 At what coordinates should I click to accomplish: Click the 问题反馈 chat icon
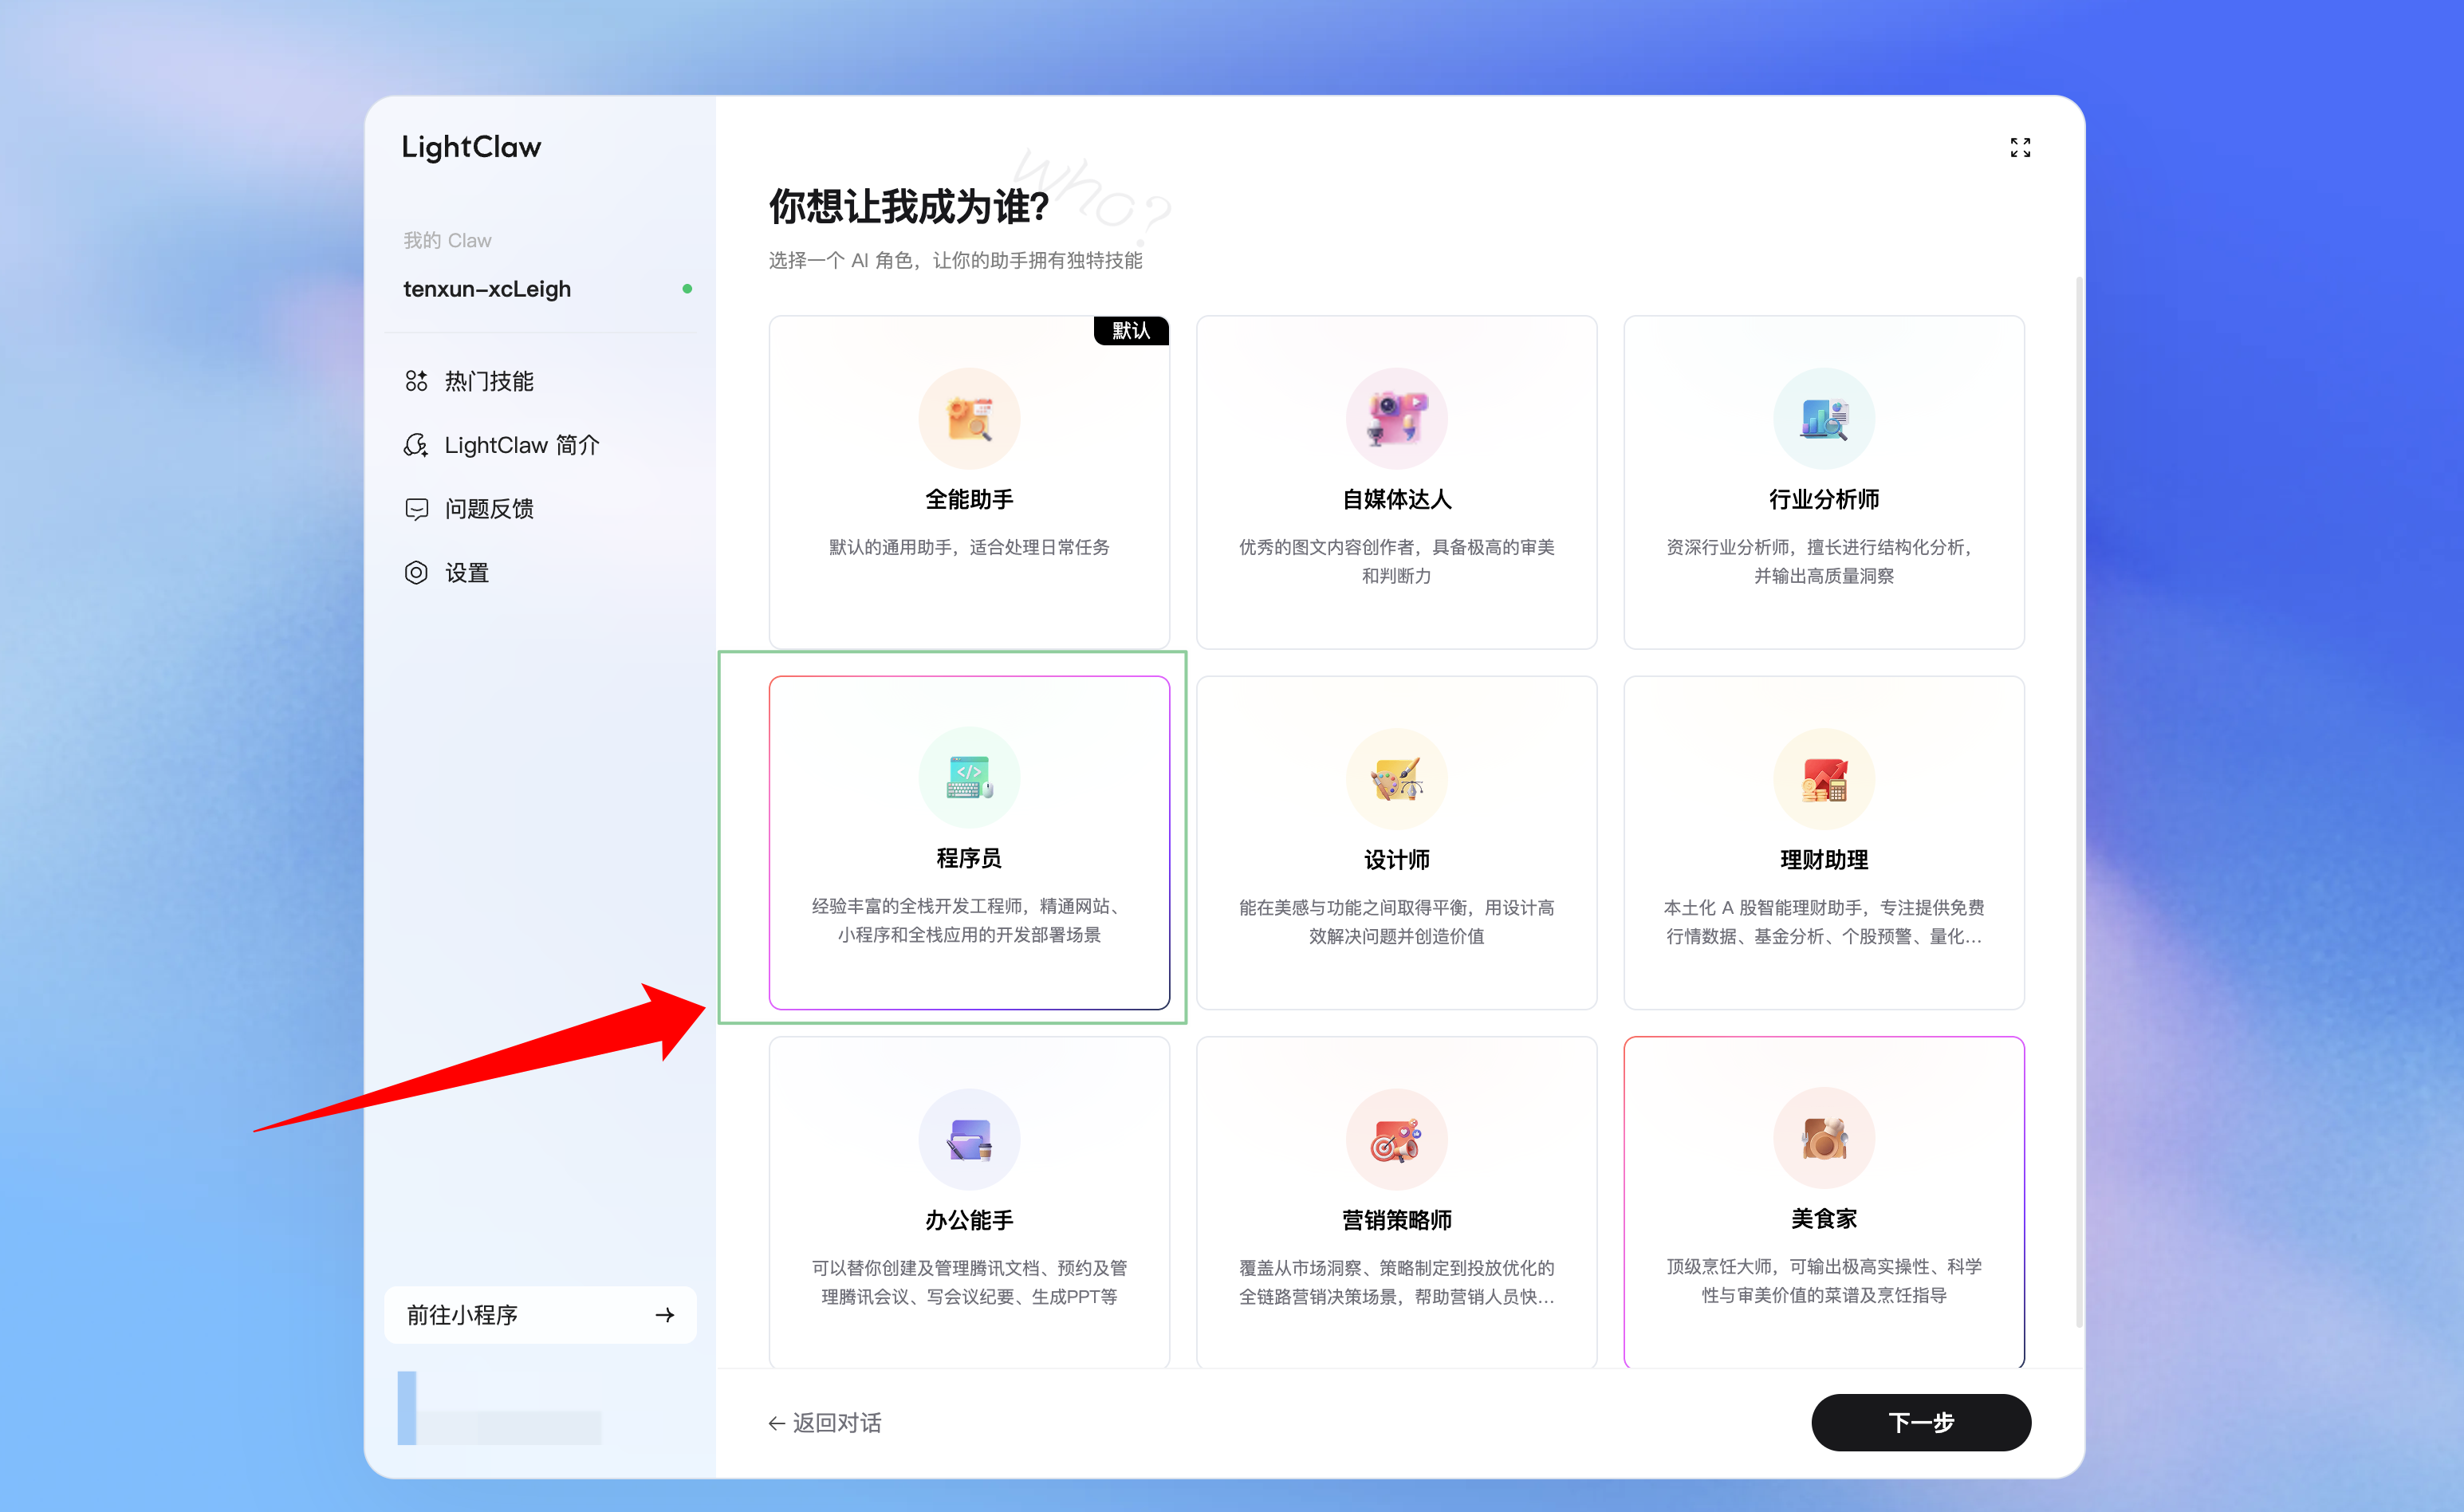pos(416,509)
